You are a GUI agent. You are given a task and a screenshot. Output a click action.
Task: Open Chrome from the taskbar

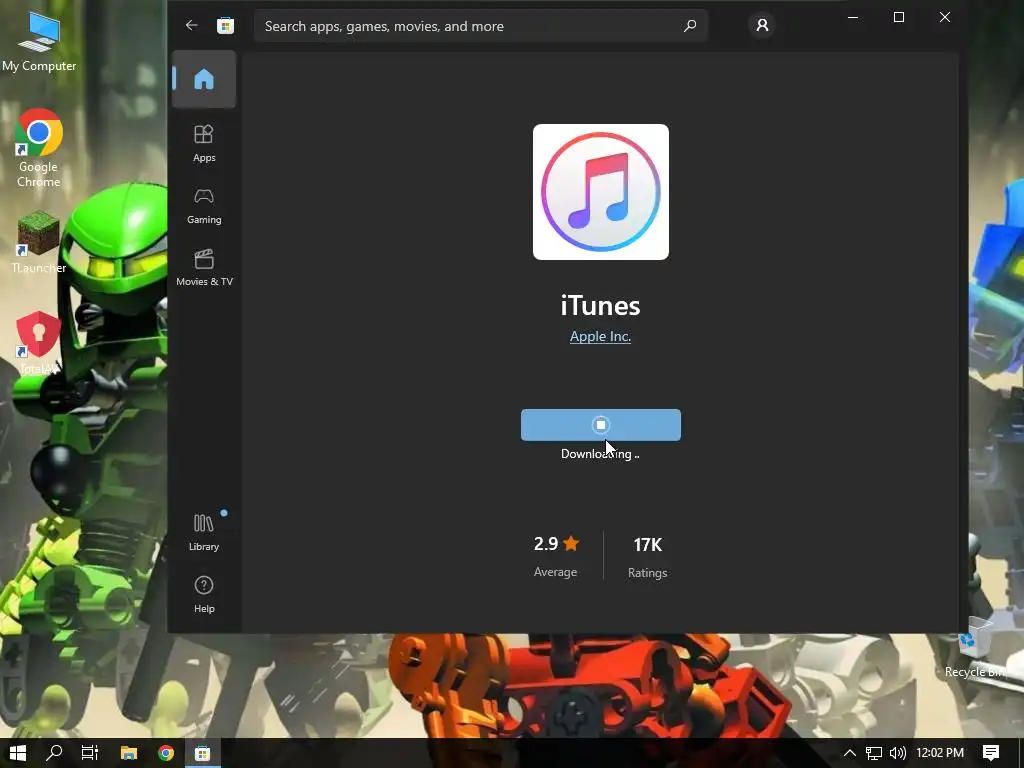(166, 753)
